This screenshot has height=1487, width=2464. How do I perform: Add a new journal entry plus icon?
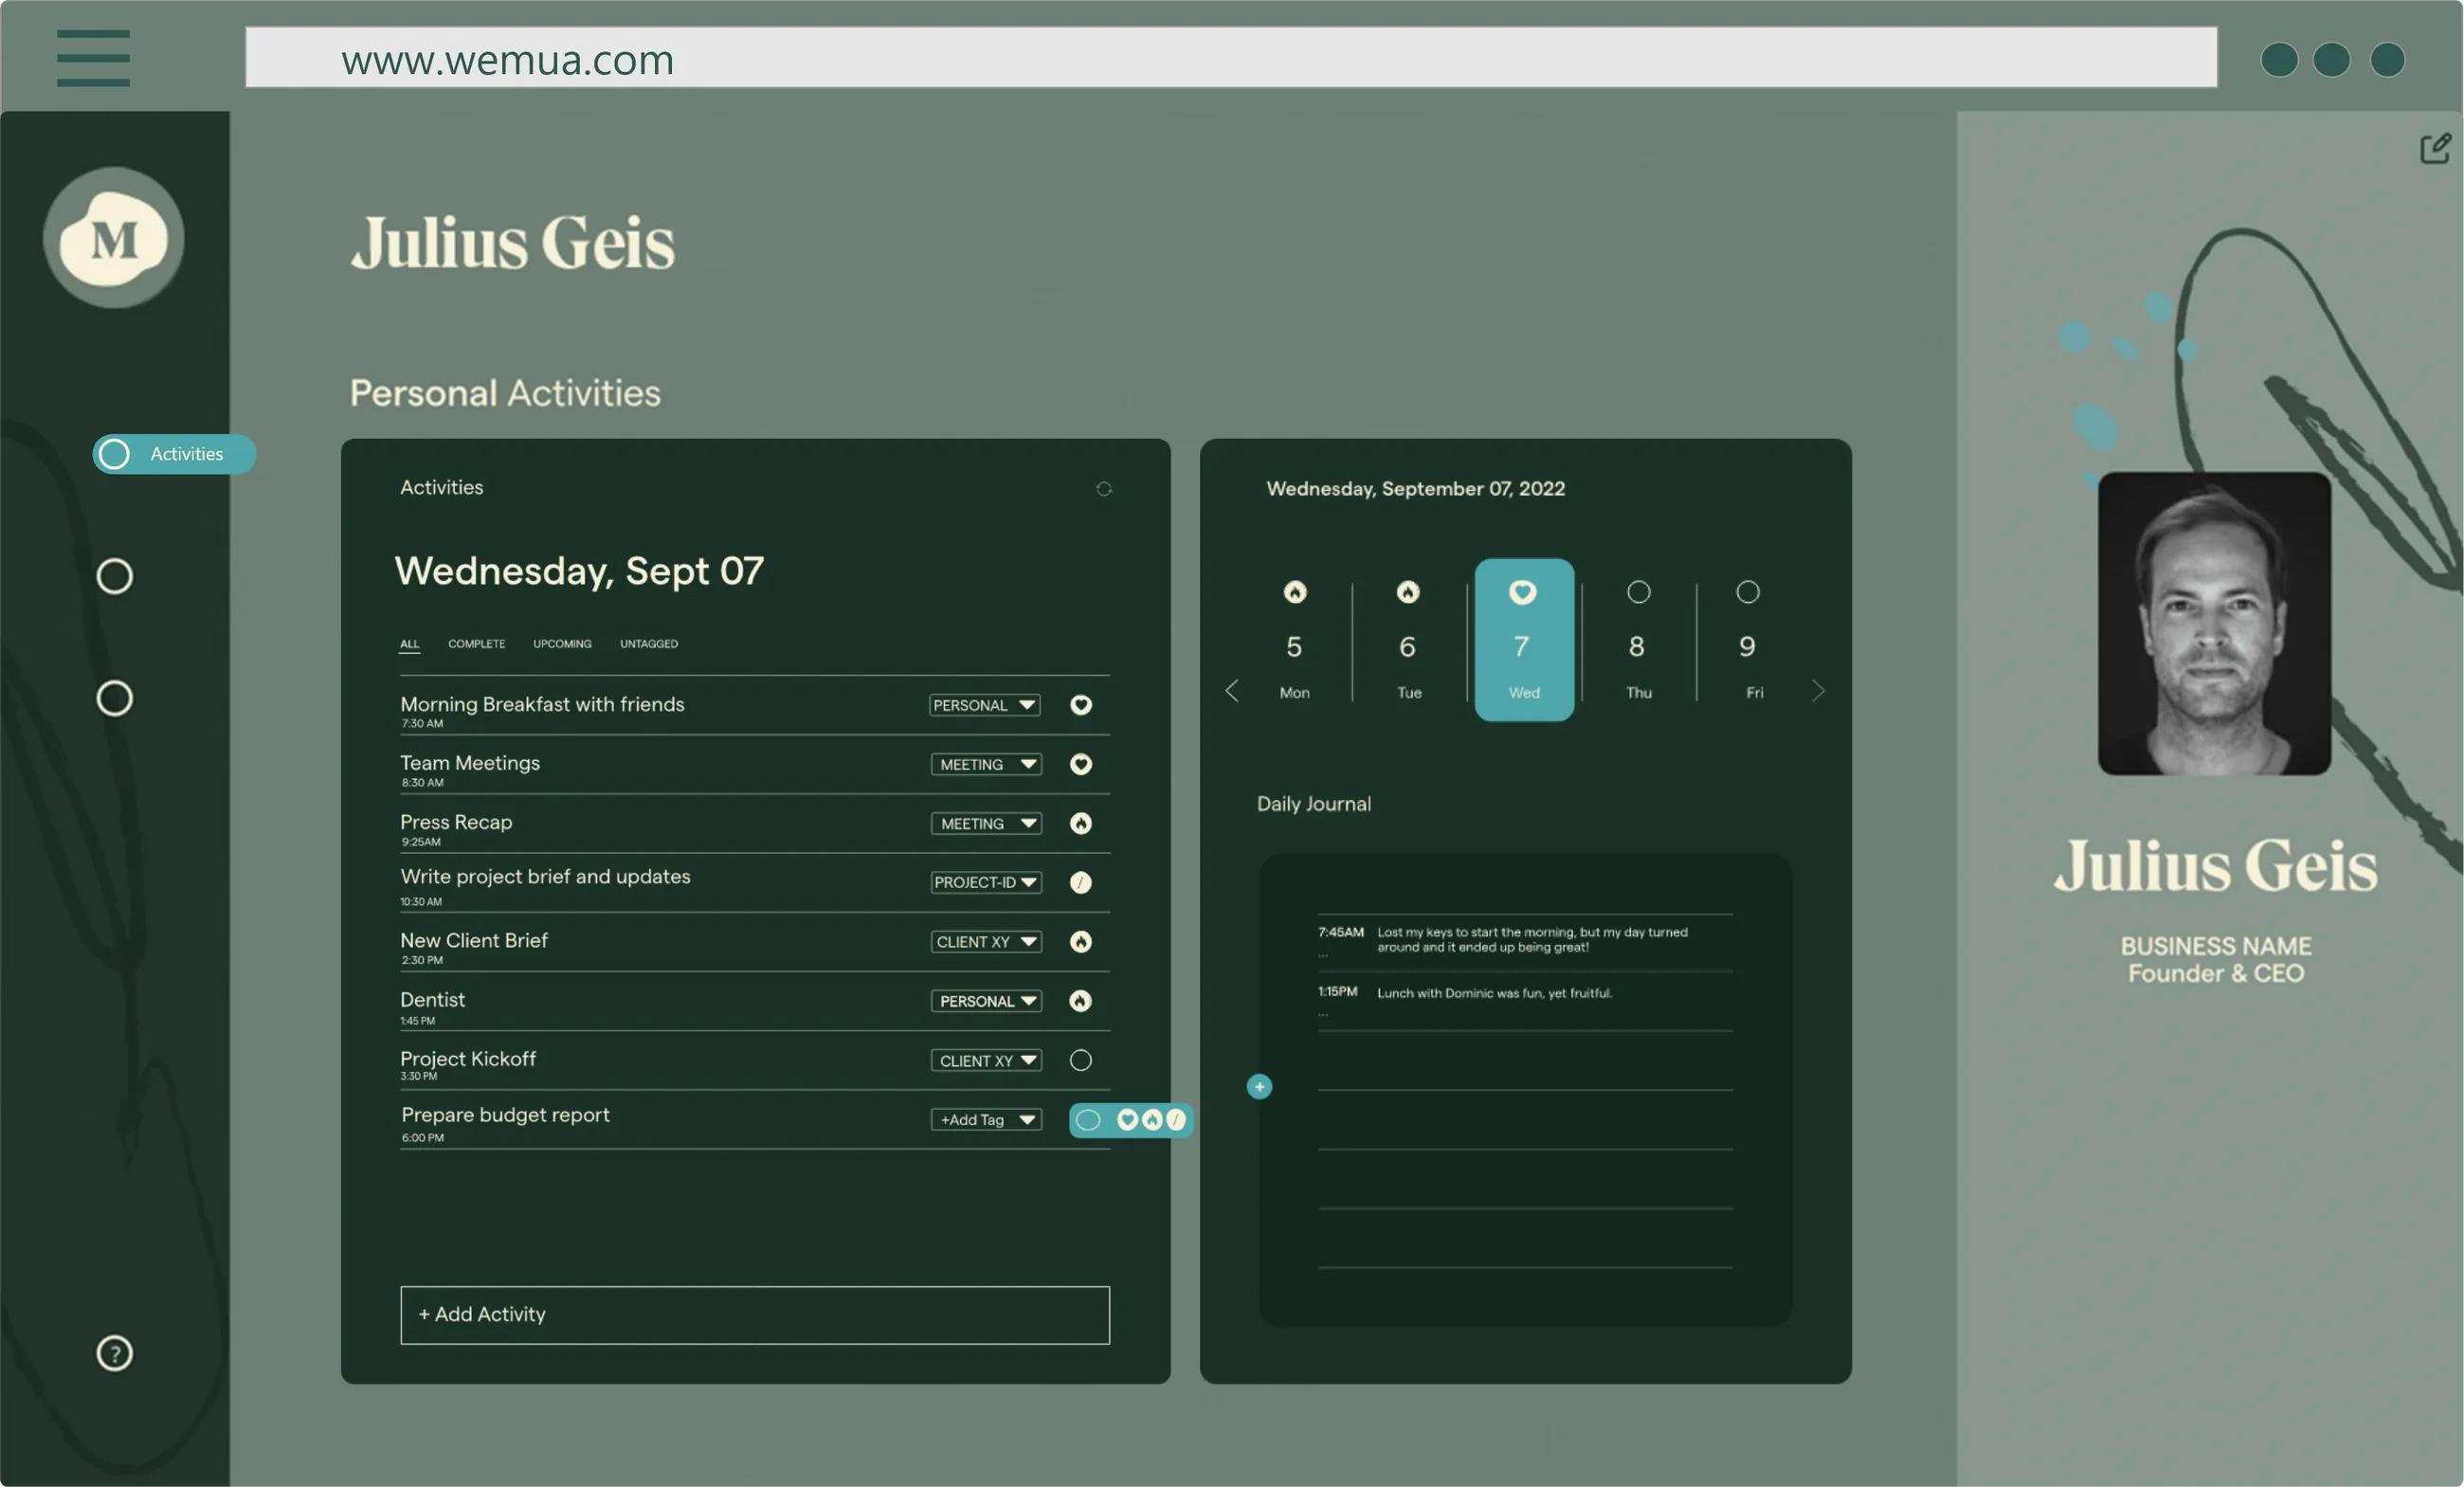click(1259, 1086)
